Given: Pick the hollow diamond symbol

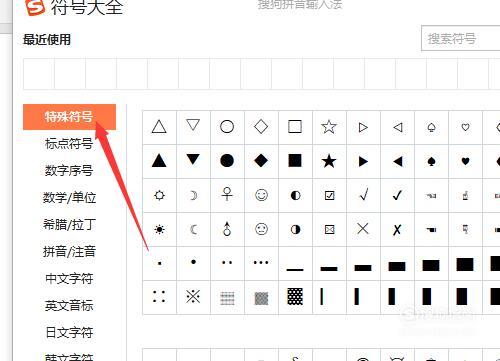Looking at the screenshot, I should [261, 127].
